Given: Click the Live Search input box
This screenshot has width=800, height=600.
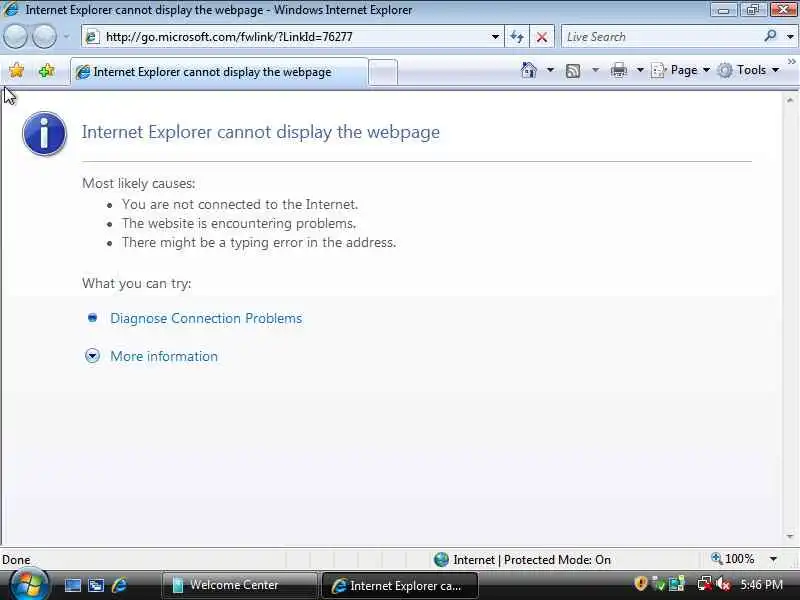Looking at the screenshot, I should tap(661, 37).
